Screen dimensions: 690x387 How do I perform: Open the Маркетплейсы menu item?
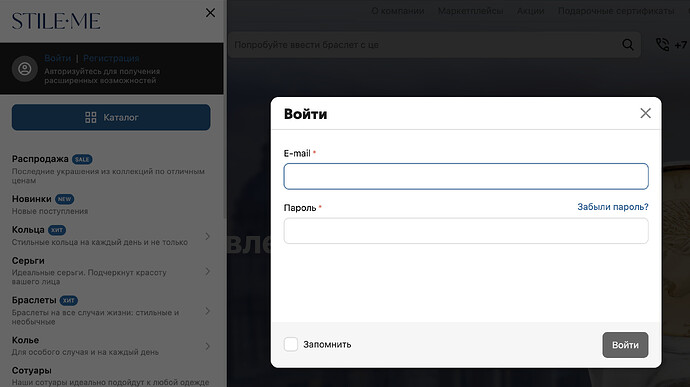pos(470,11)
